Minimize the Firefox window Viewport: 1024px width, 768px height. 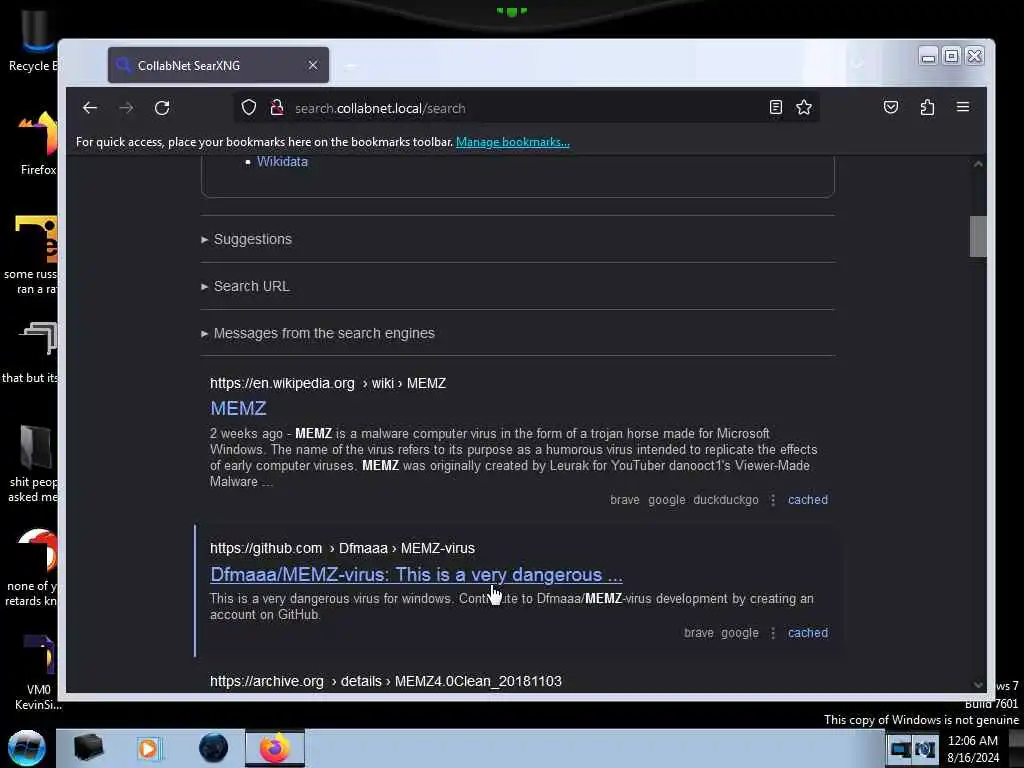(928, 56)
